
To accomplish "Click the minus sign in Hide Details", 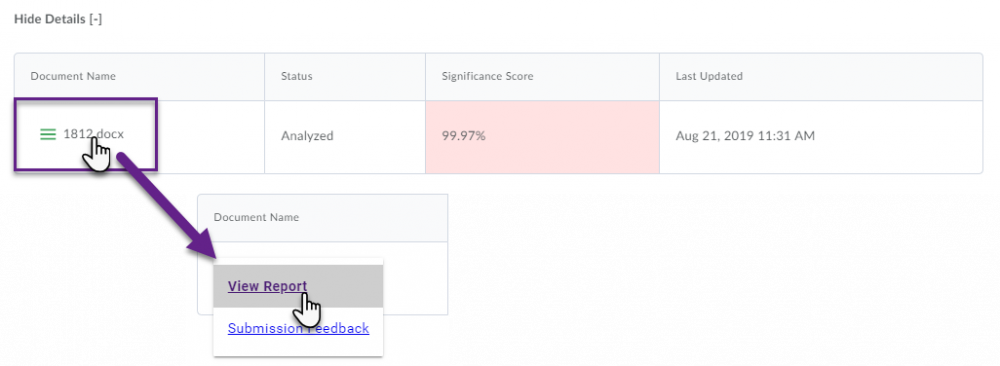I will click(96, 19).
